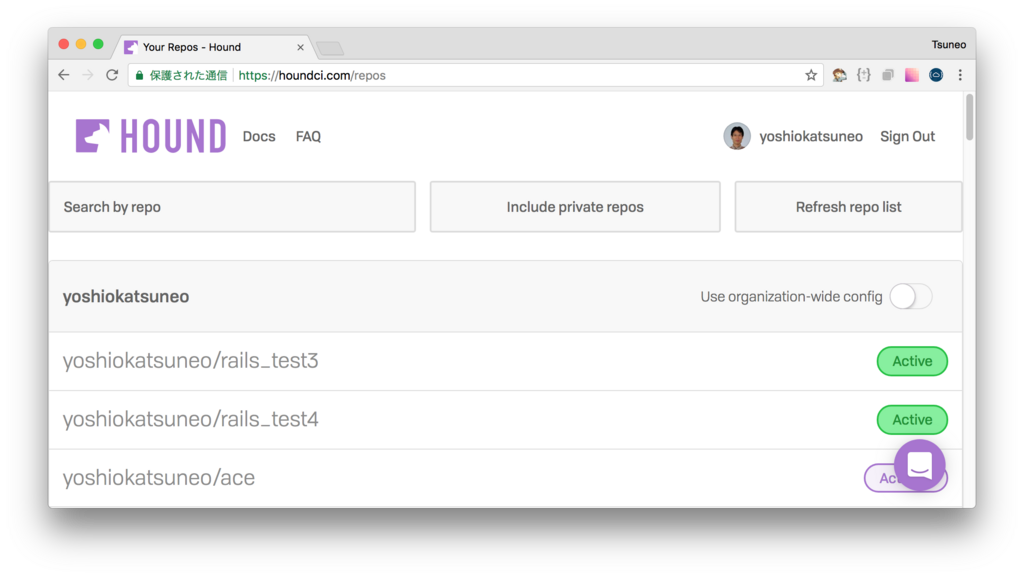Image resolution: width=1024 pixels, height=577 pixels.
Task: Toggle Active button for rails_test3
Action: click(x=912, y=361)
